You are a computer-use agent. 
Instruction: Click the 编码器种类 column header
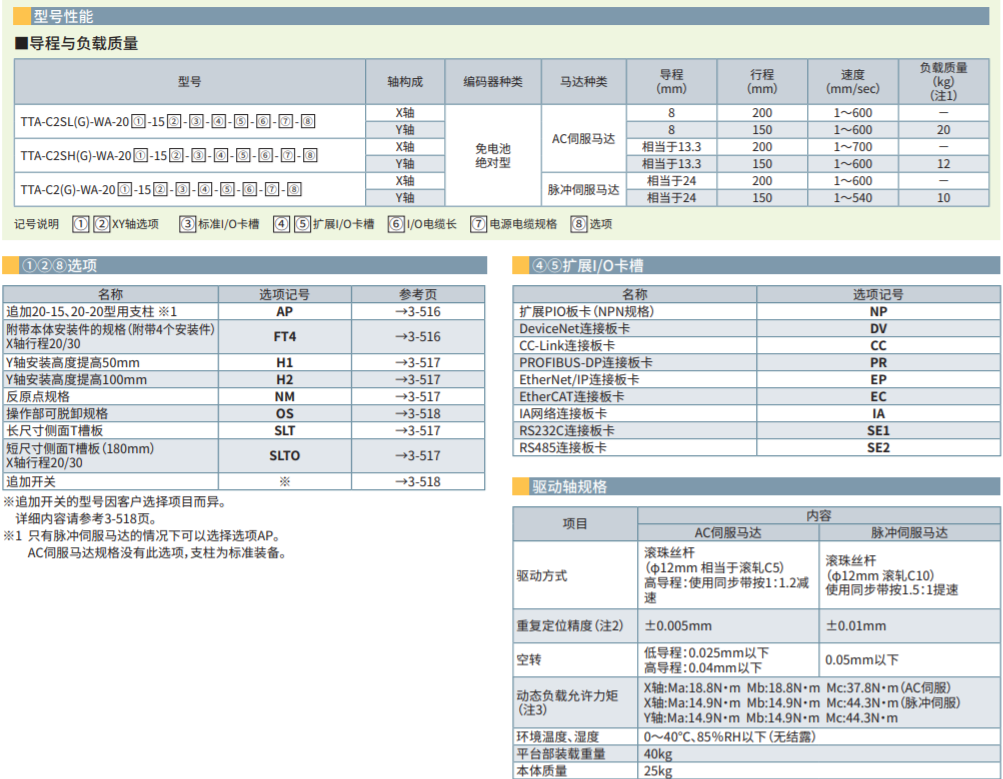pos(493,82)
